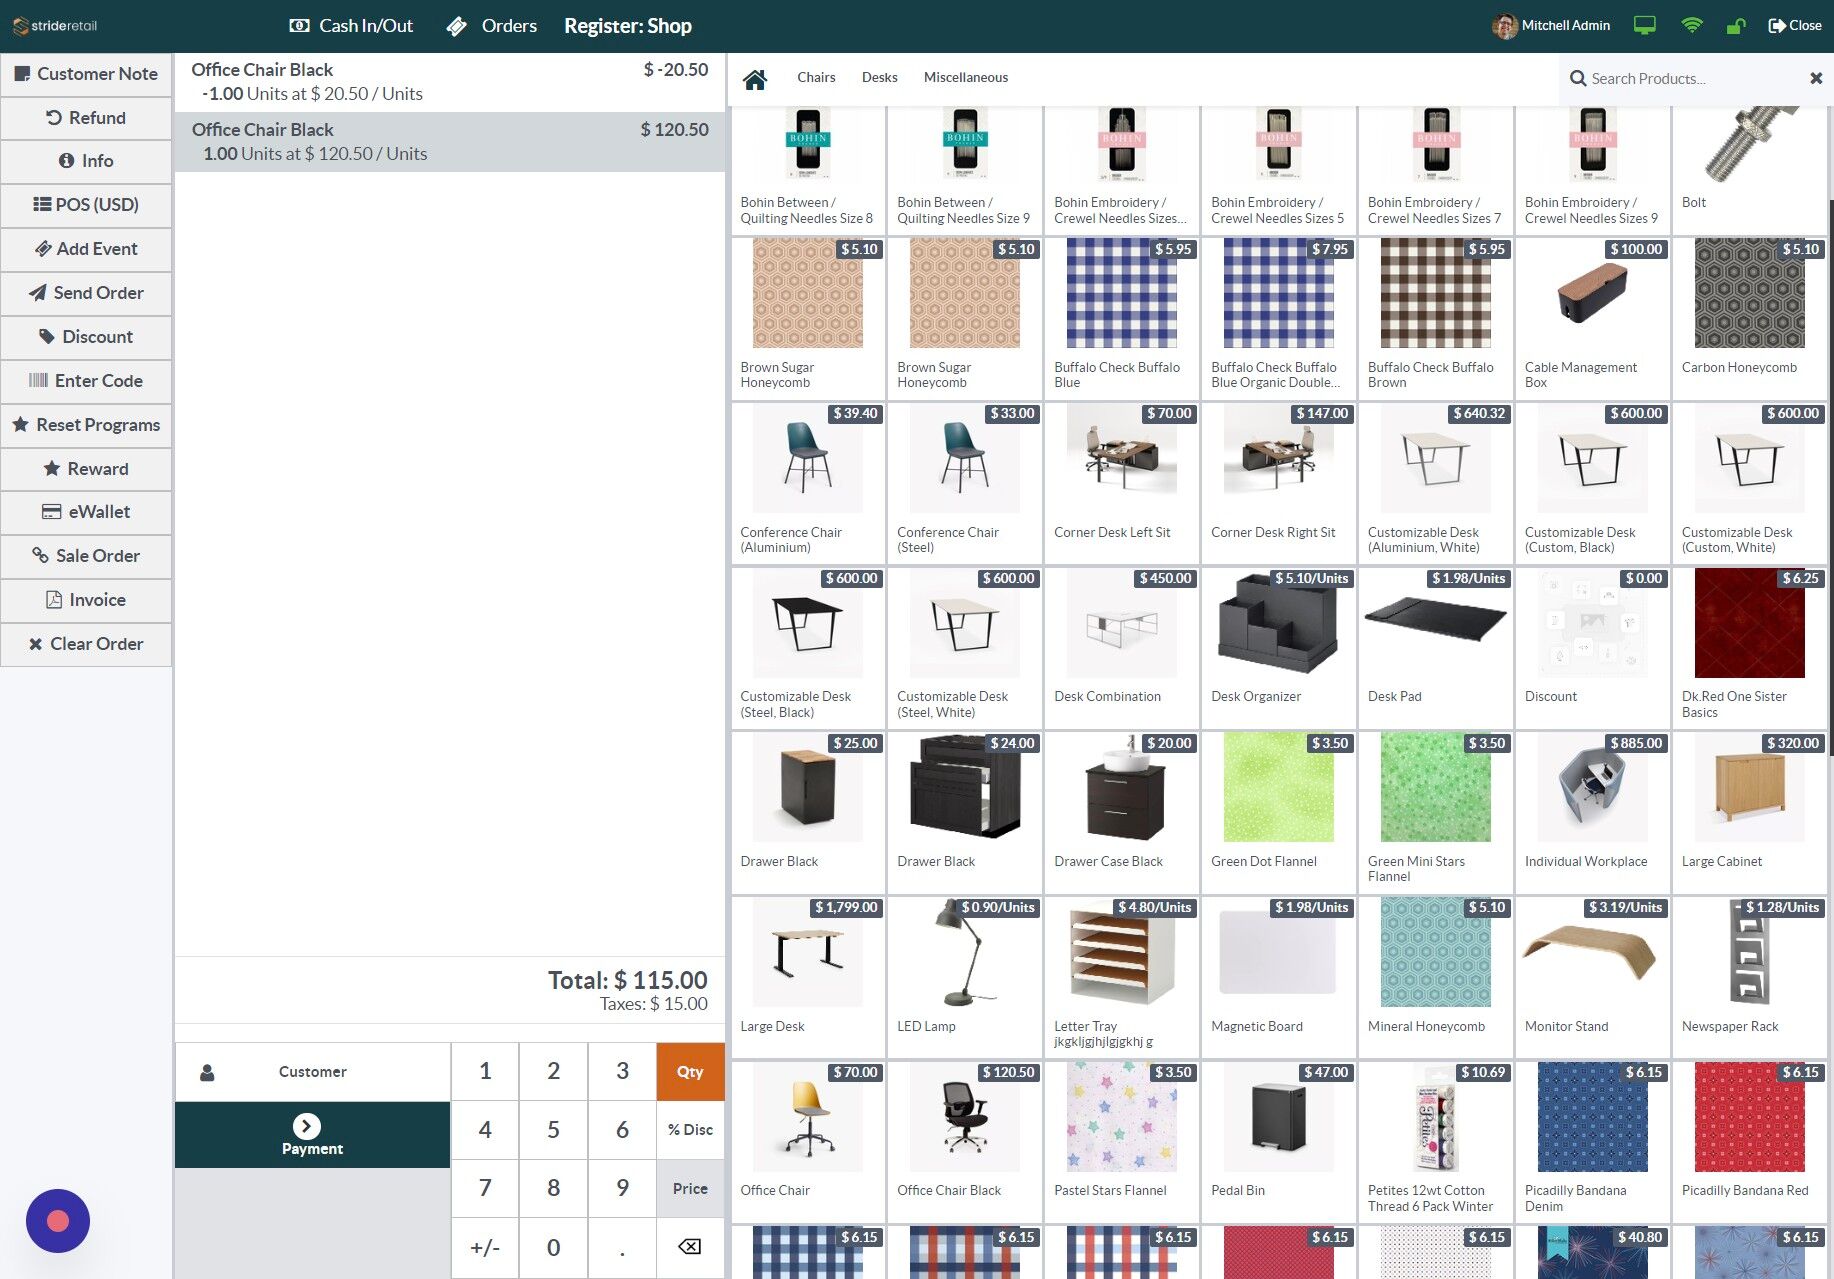This screenshot has width=1834, height=1279.
Task: Open the Orders screen
Action: point(492,26)
